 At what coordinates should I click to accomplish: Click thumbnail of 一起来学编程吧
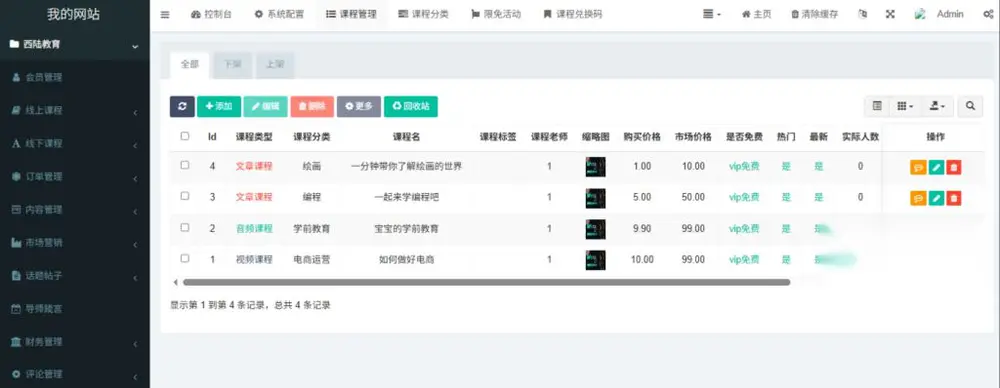(x=596, y=198)
